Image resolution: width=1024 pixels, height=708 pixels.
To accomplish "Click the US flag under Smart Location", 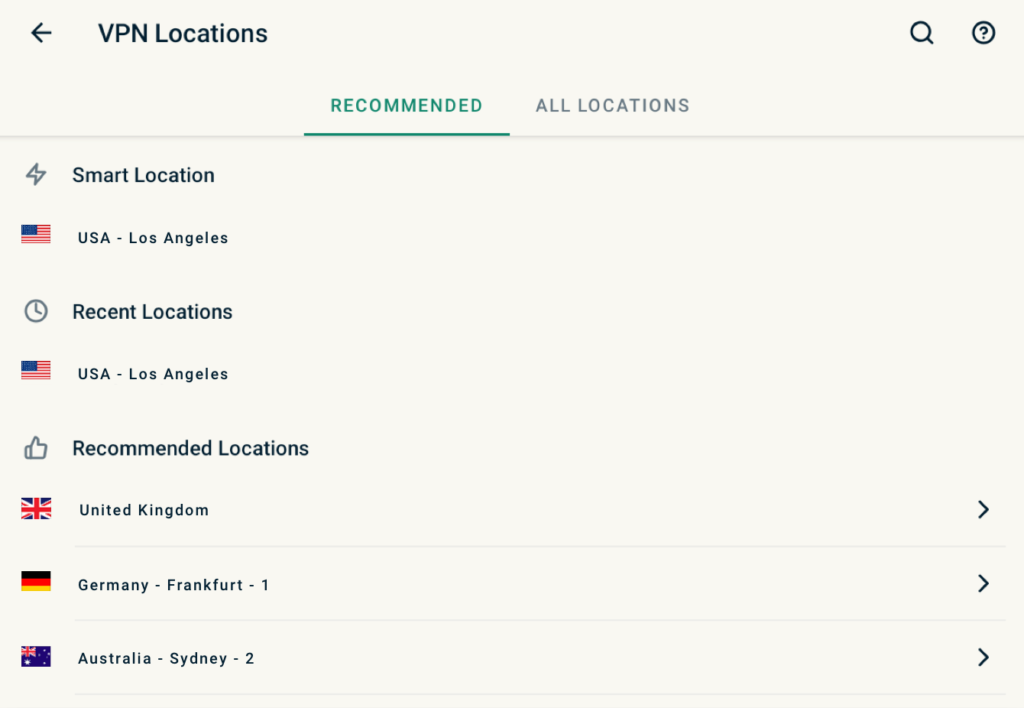I will [x=36, y=234].
